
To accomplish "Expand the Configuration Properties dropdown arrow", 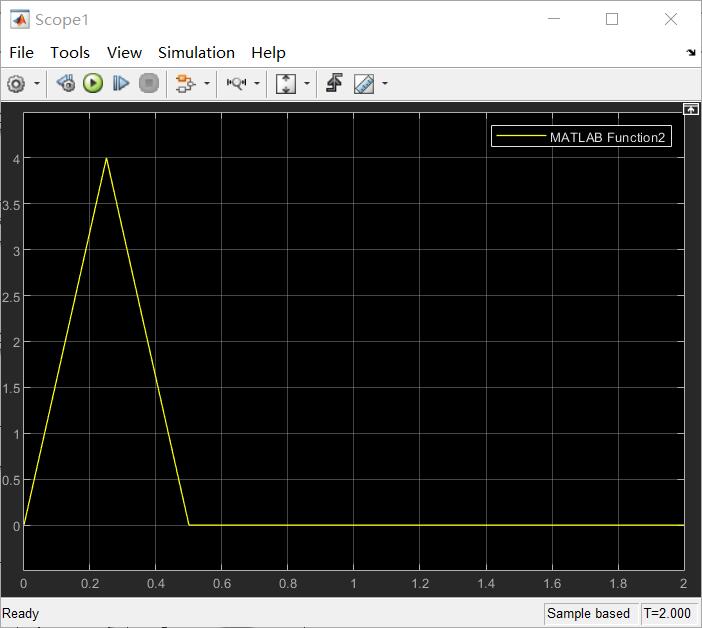I will (37, 84).
